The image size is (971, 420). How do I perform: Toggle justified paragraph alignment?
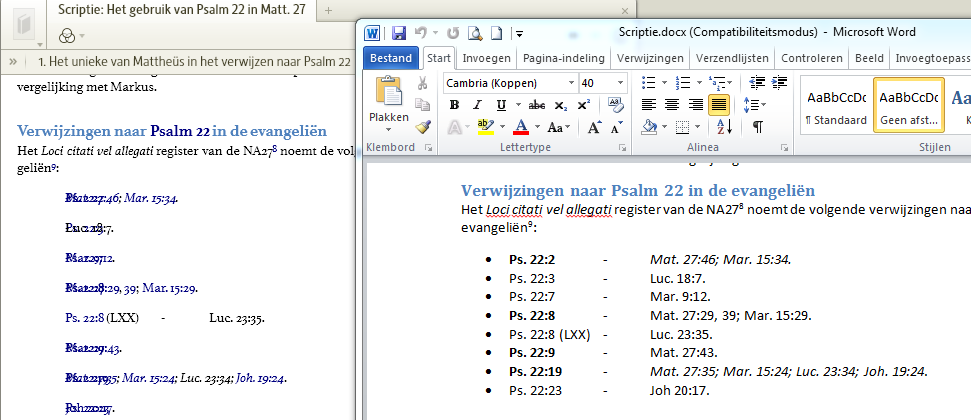tap(719, 105)
